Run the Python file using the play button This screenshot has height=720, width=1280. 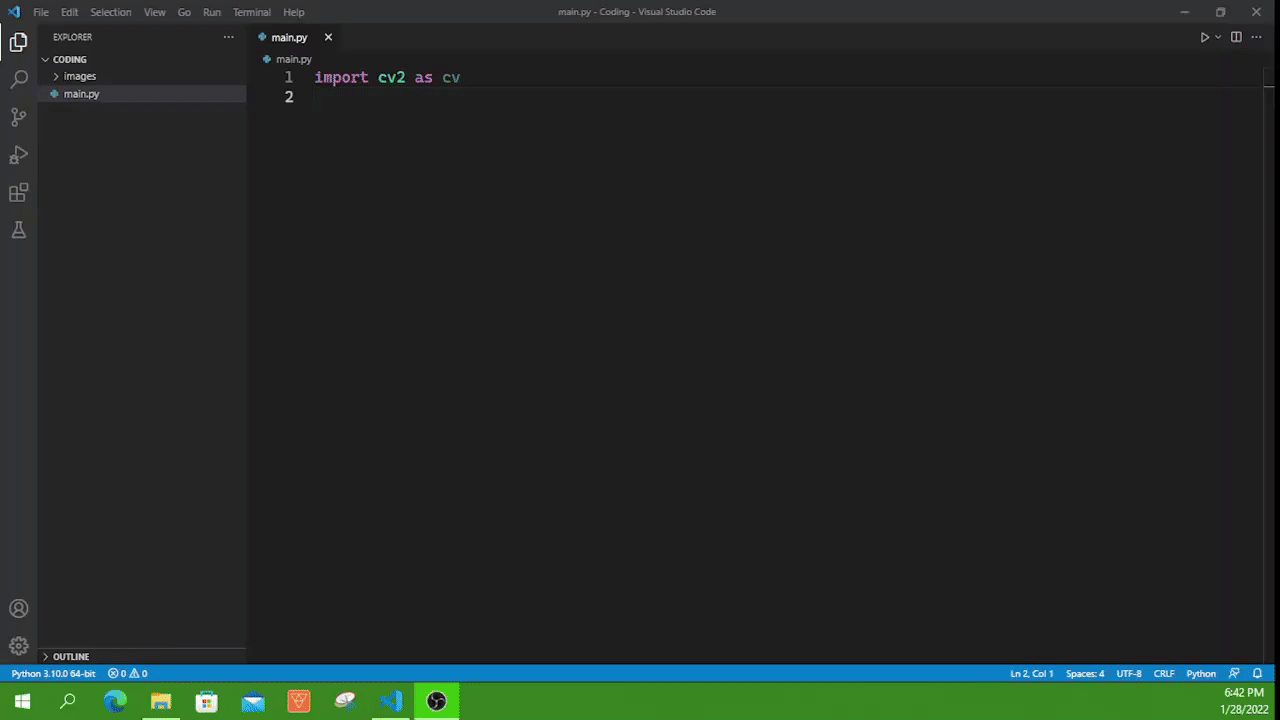click(1203, 37)
